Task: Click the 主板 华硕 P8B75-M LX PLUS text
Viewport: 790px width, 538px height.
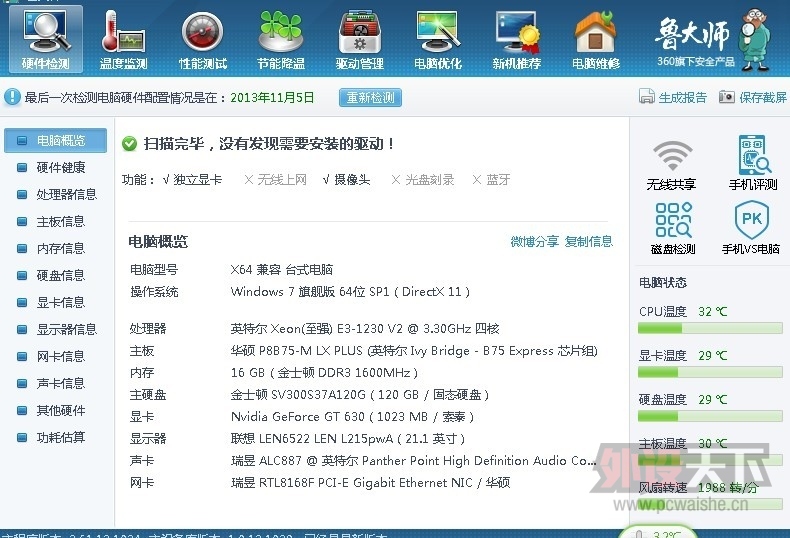Action: tap(414, 351)
